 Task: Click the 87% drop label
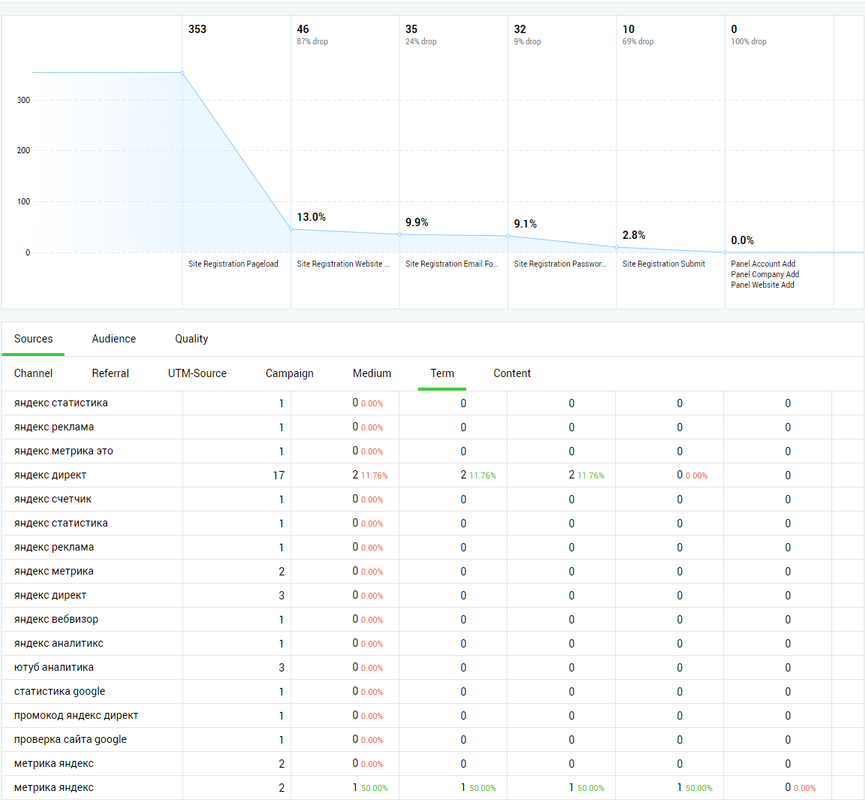pos(312,41)
